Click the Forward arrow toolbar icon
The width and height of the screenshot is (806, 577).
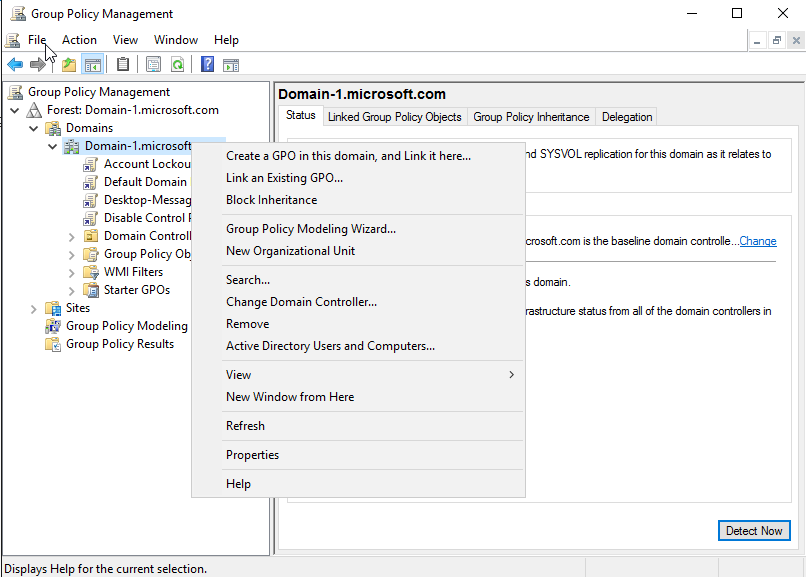coord(38,65)
